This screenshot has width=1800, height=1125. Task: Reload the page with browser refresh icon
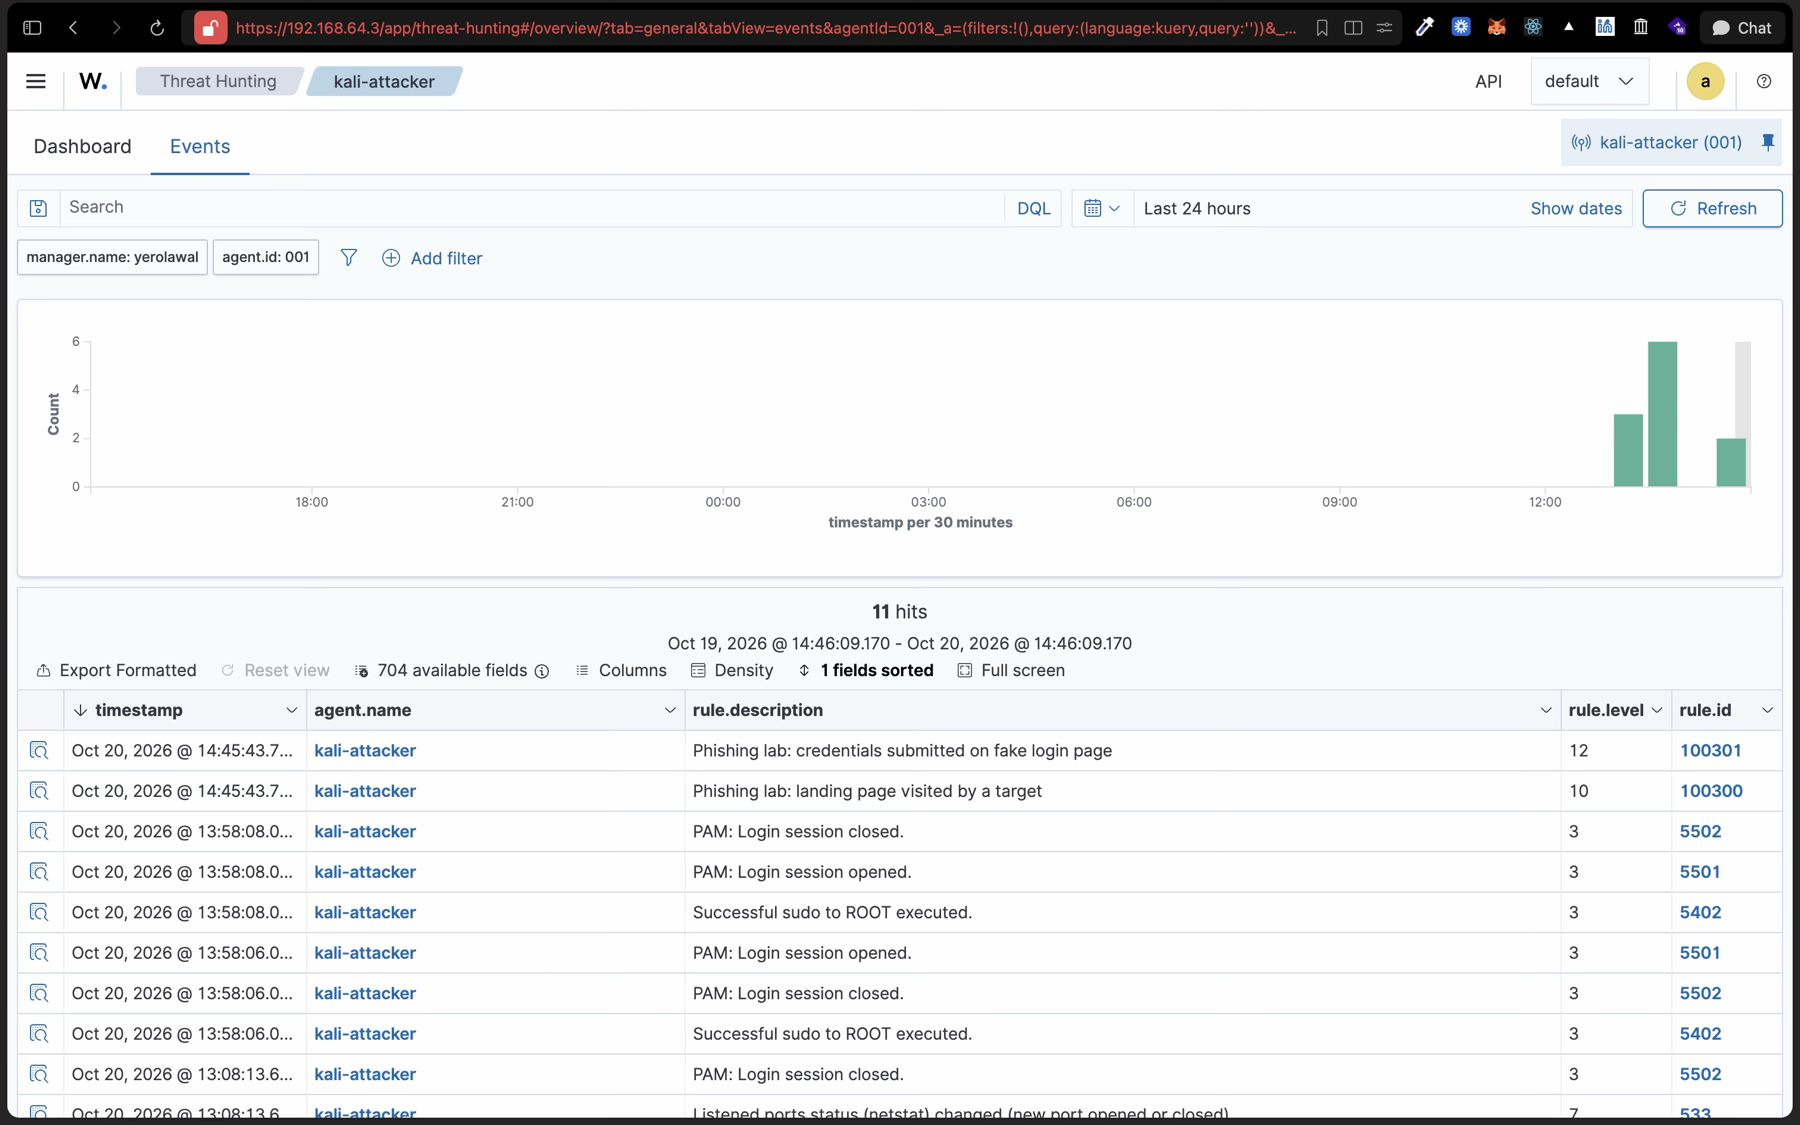pos(157,28)
